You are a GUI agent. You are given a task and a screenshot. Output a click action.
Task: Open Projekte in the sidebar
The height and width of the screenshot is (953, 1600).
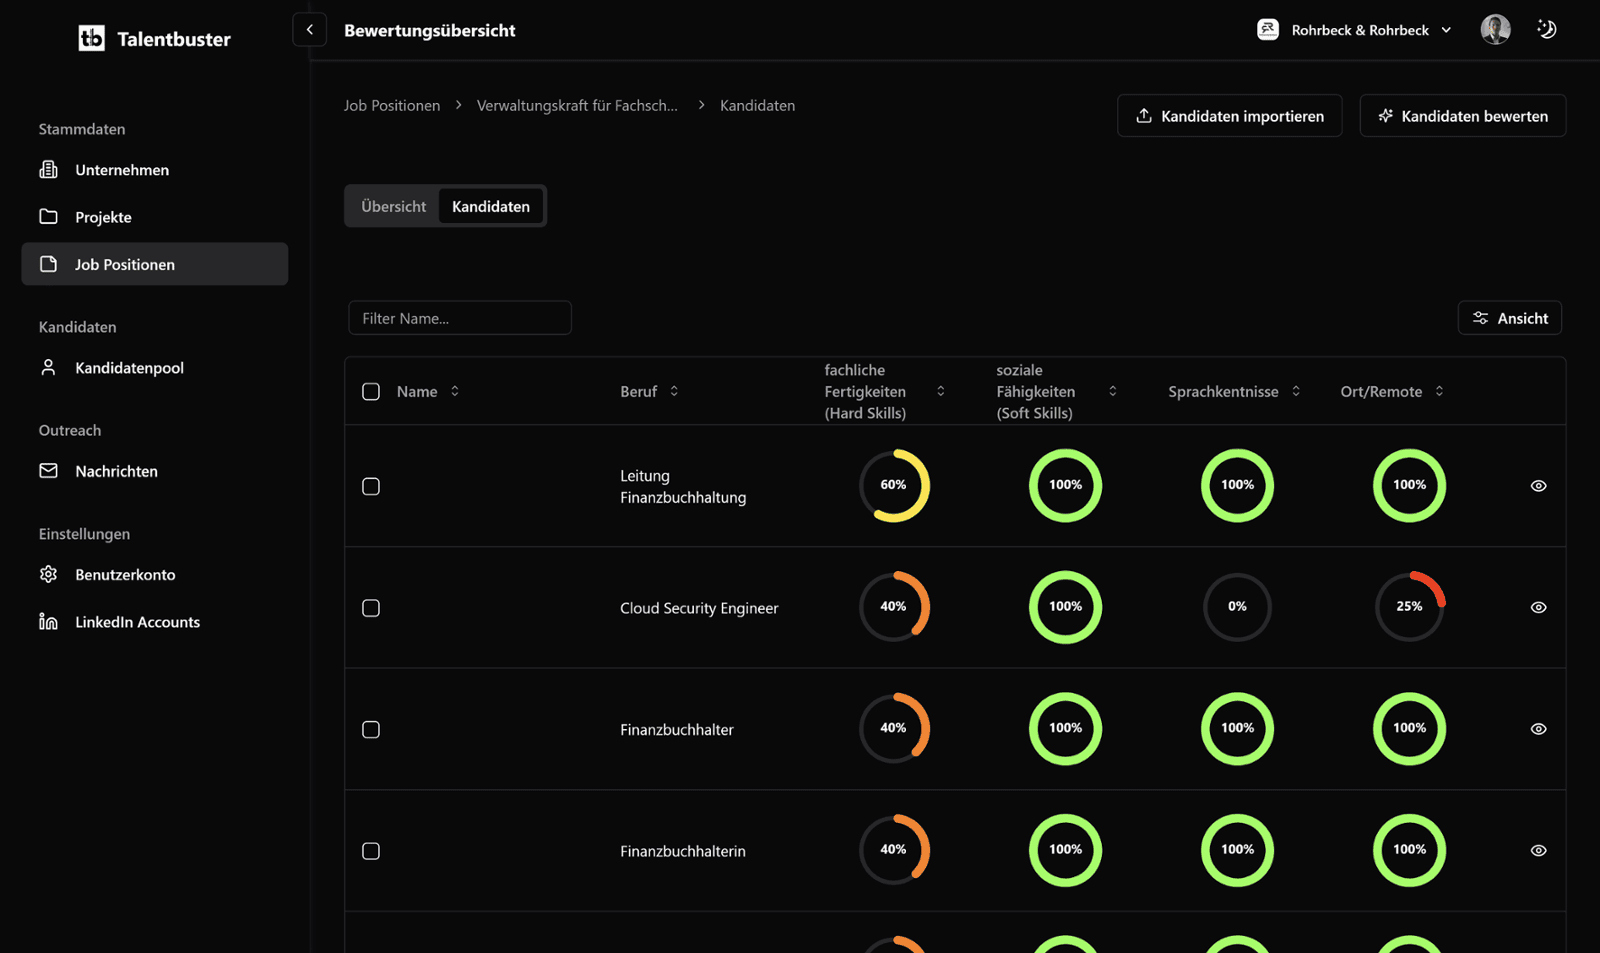(x=155, y=217)
